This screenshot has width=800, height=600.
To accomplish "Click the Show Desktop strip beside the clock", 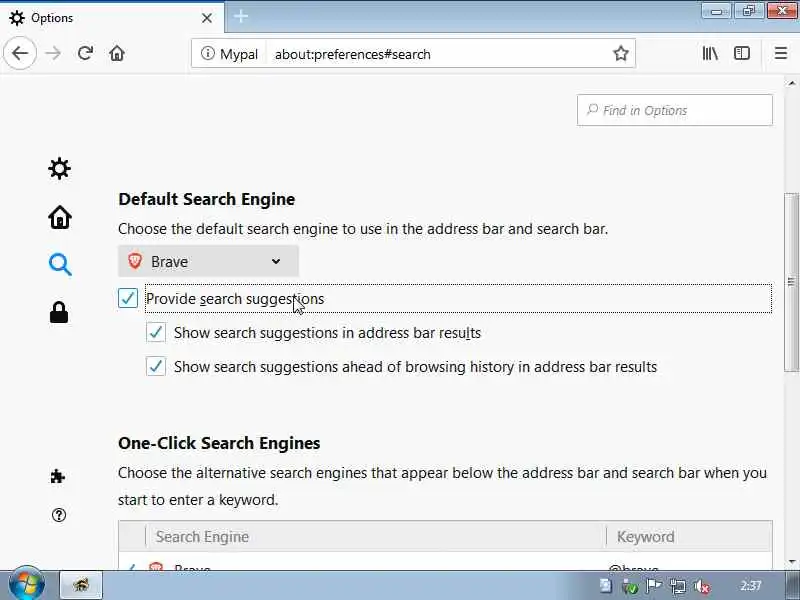I will [x=792, y=585].
